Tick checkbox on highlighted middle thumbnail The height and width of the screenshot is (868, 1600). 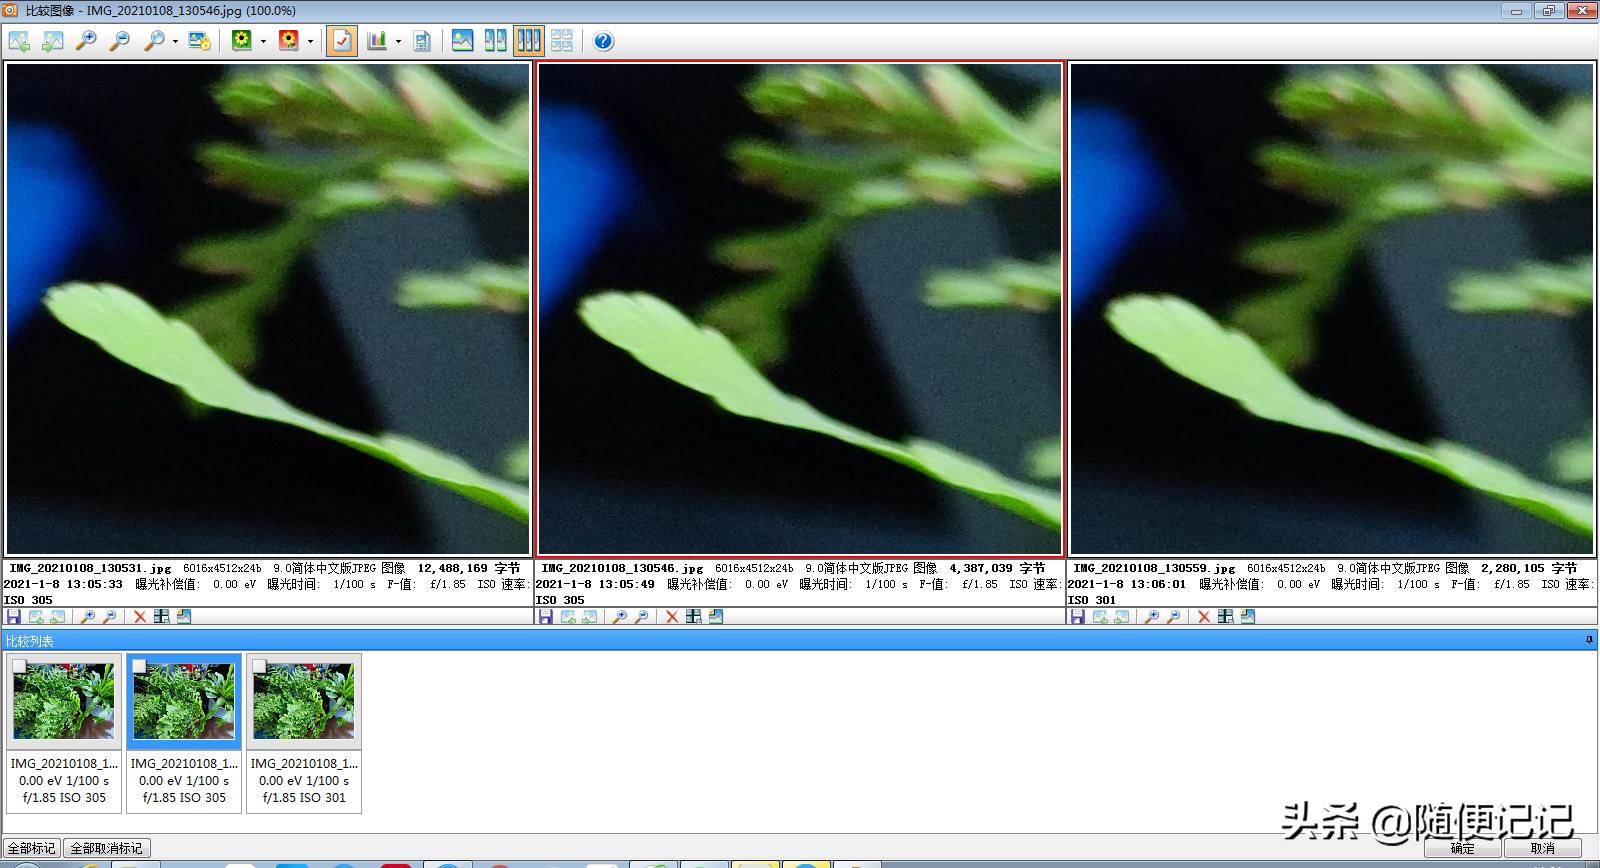(139, 666)
